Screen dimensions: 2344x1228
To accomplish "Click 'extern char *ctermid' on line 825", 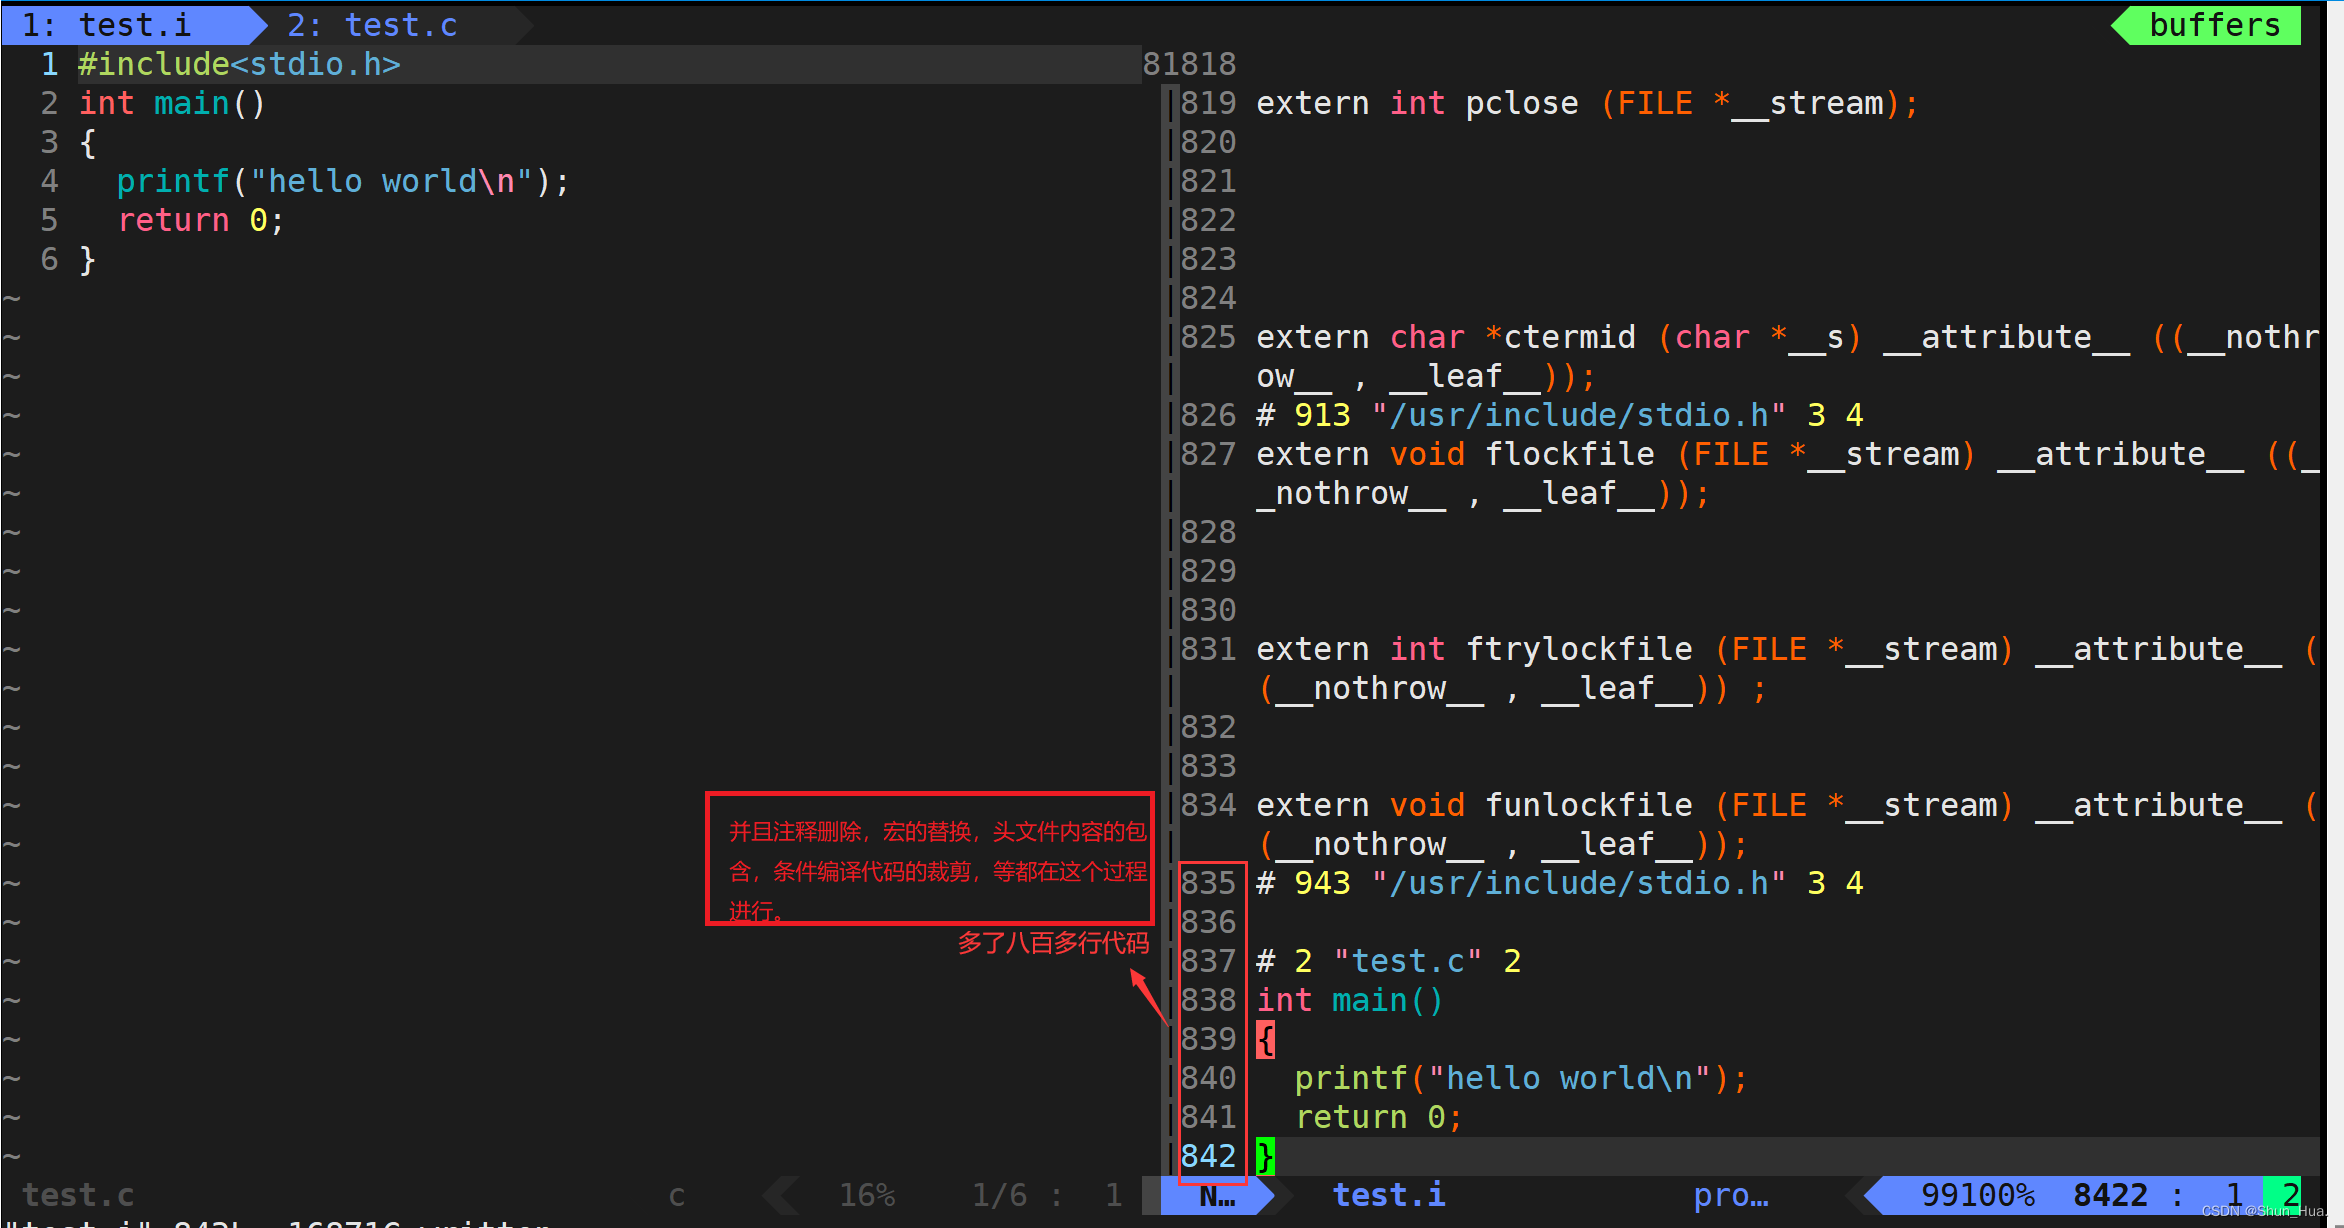I will click(1446, 337).
